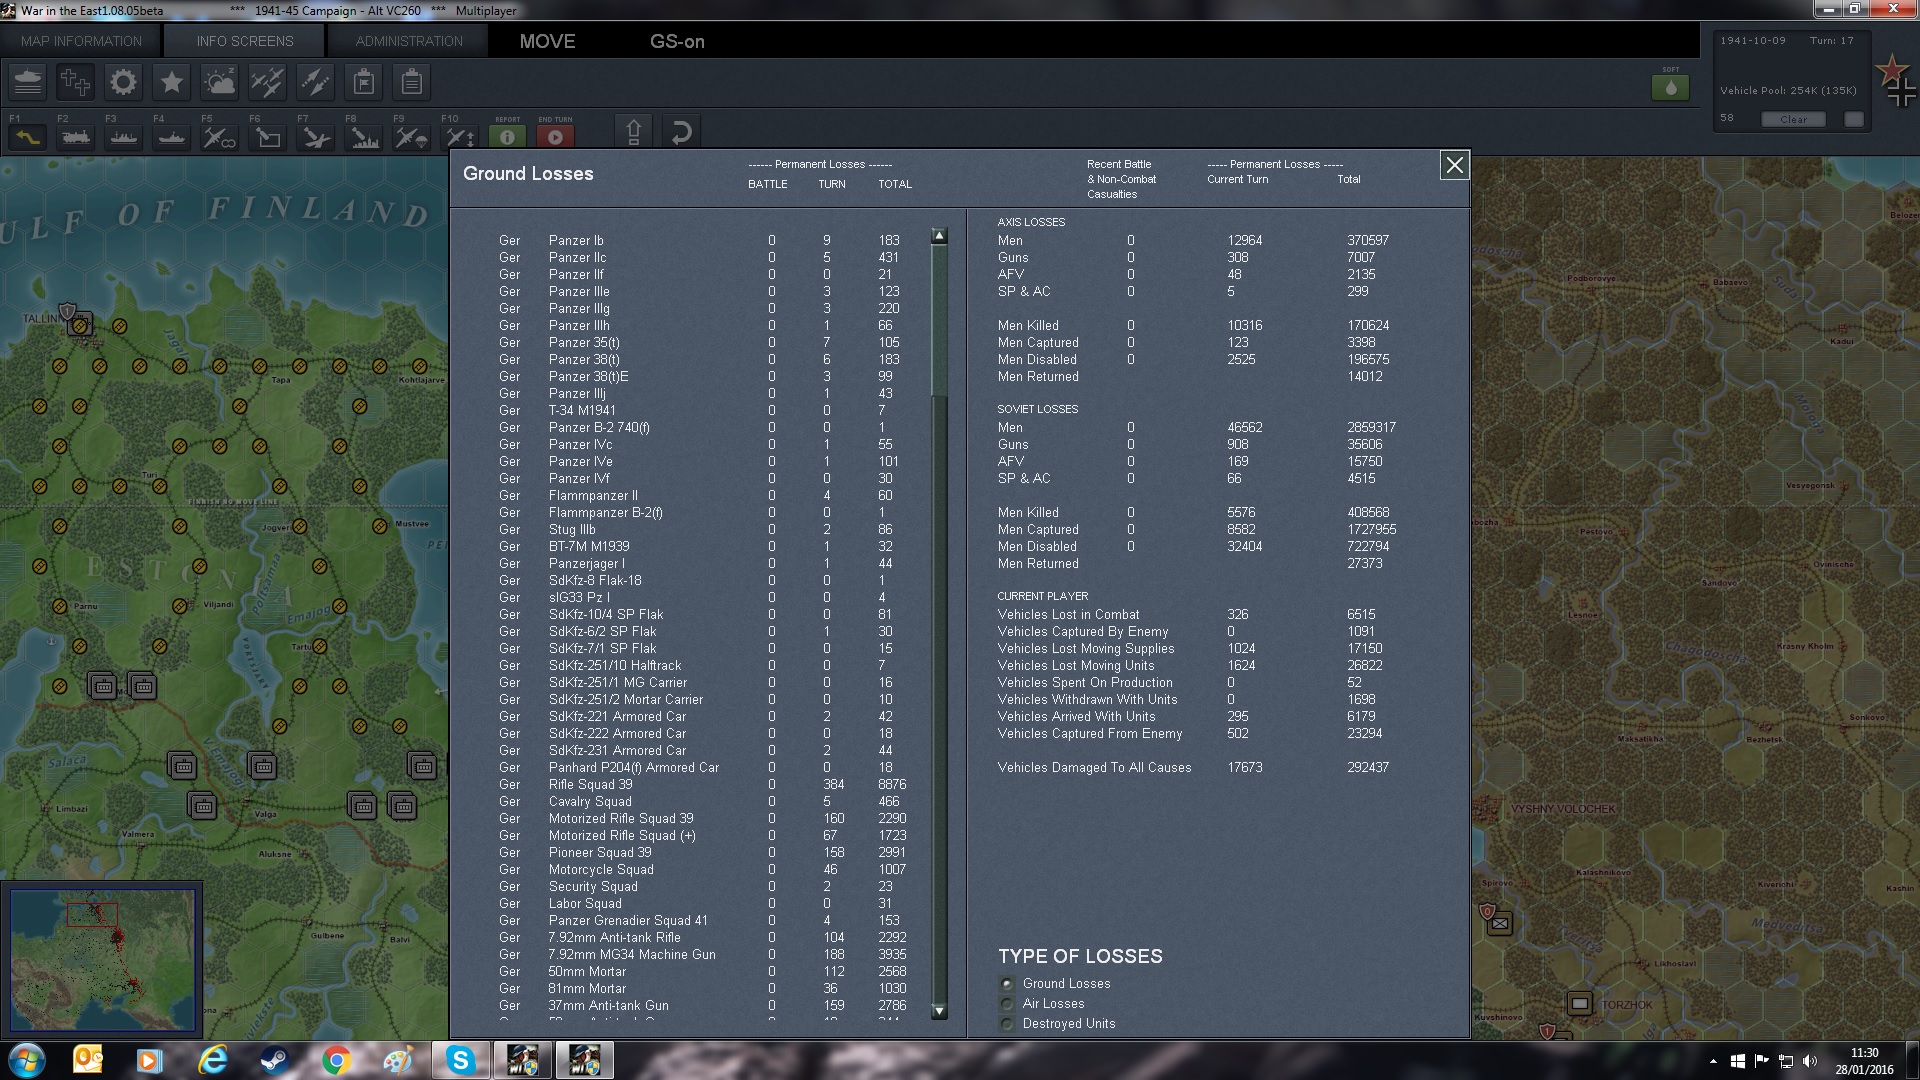Screen dimensions: 1920x1080
Task: Select F7 bomb airfield mode icon
Action: pyautogui.click(x=315, y=137)
